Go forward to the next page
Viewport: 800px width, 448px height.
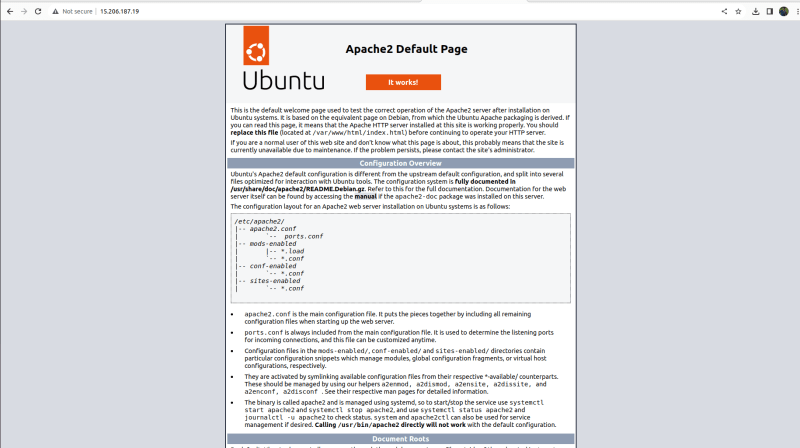[24, 11]
